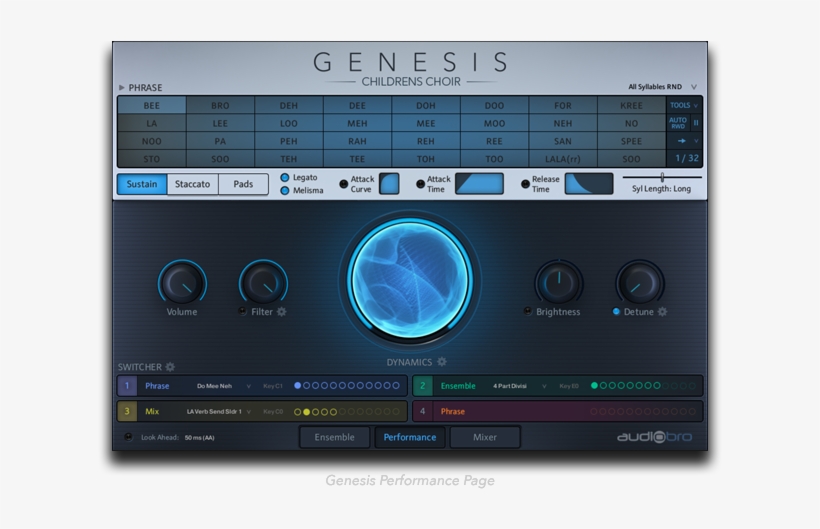Open the Switcher settings gear
Viewport: 820px width, 529px height.
tap(170, 367)
